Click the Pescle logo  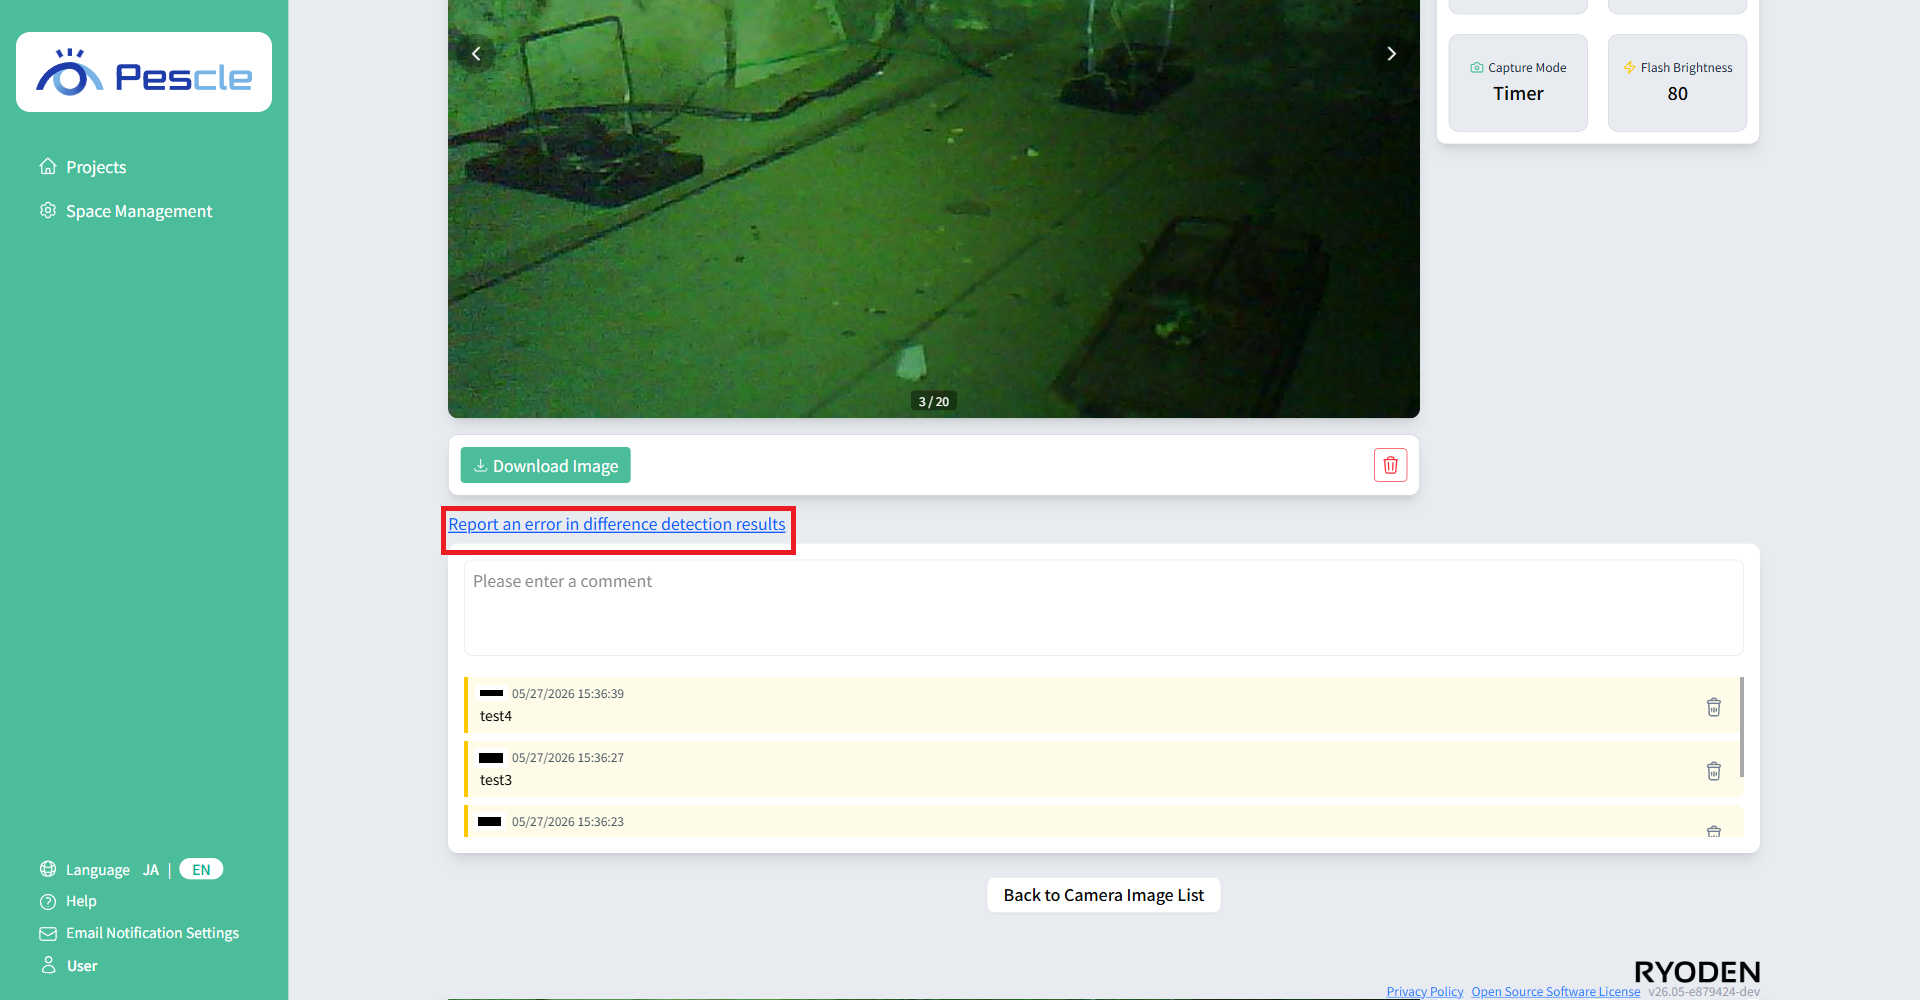(x=144, y=72)
